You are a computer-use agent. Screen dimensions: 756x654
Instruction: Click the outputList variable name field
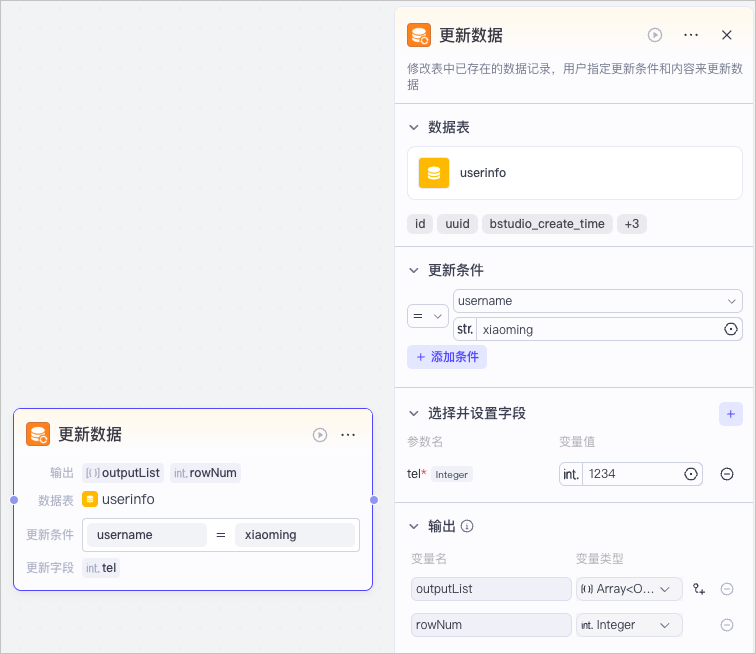(491, 589)
